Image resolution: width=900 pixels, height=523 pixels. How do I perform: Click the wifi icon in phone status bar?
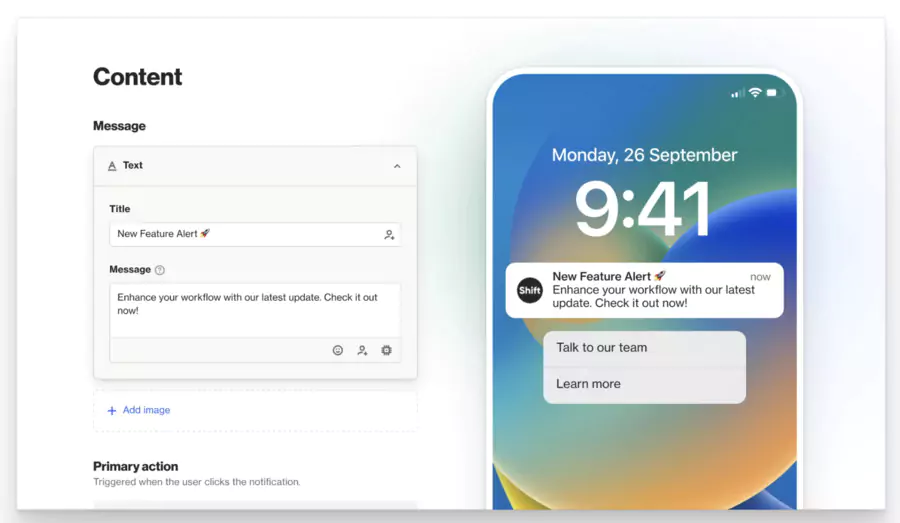click(755, 92)
